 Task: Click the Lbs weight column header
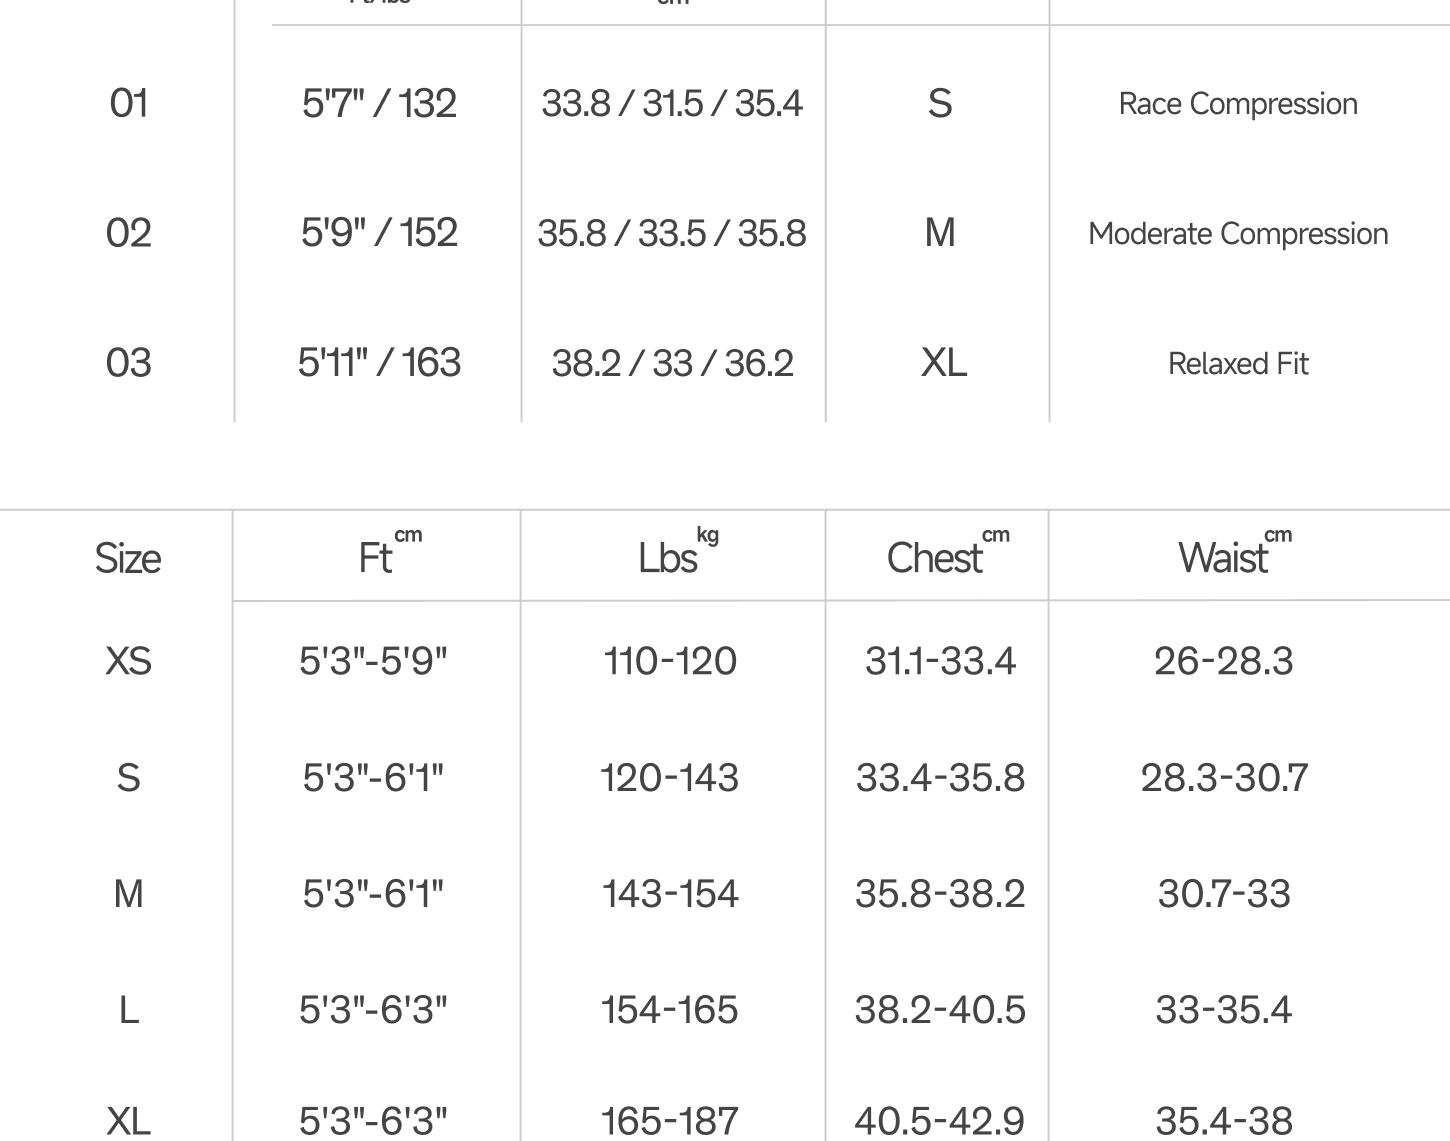(669, 558)
